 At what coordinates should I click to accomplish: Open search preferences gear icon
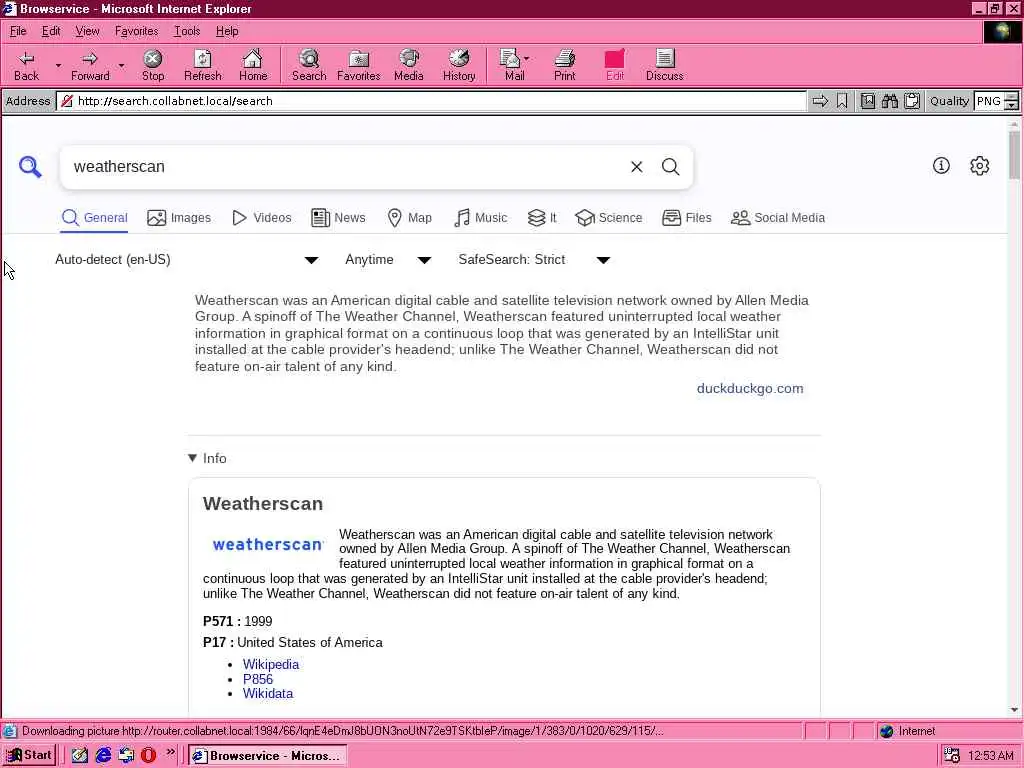click(x=980, y=166)
